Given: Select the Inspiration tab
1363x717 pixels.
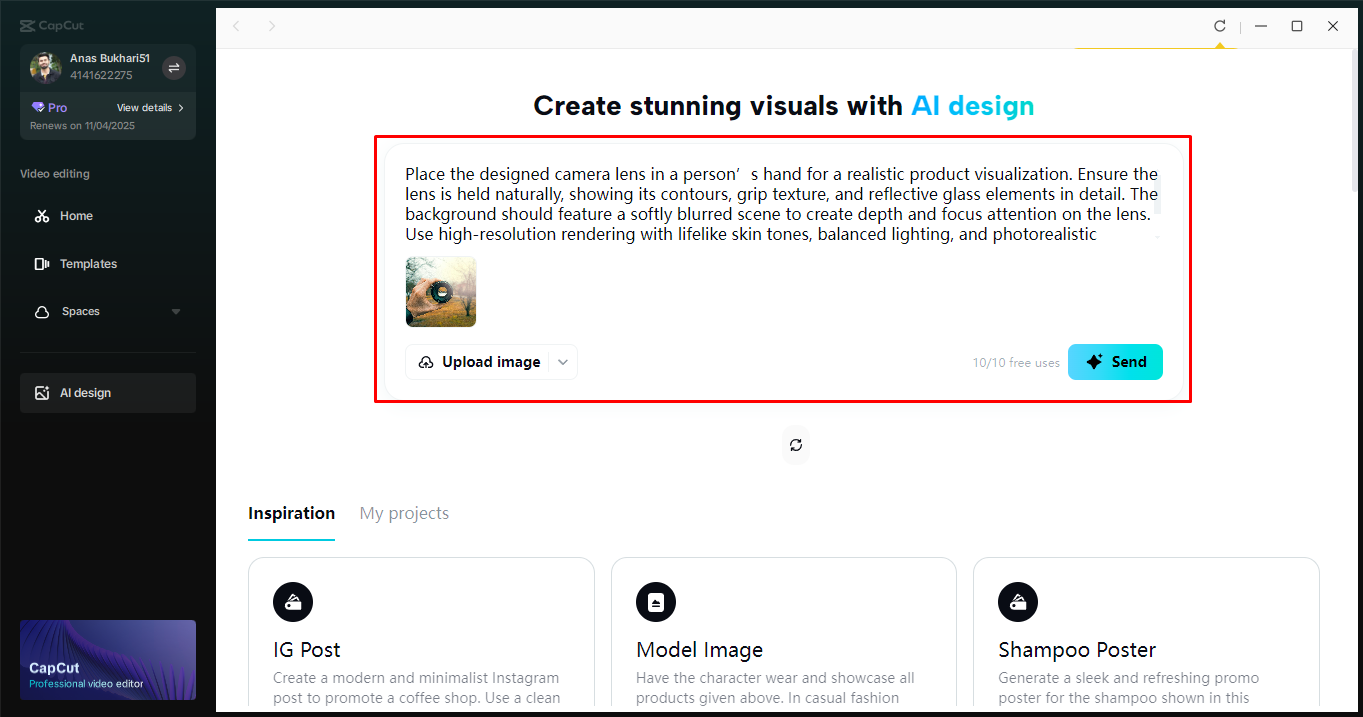Looking at the screenshot, I should [x=291, y=513].
